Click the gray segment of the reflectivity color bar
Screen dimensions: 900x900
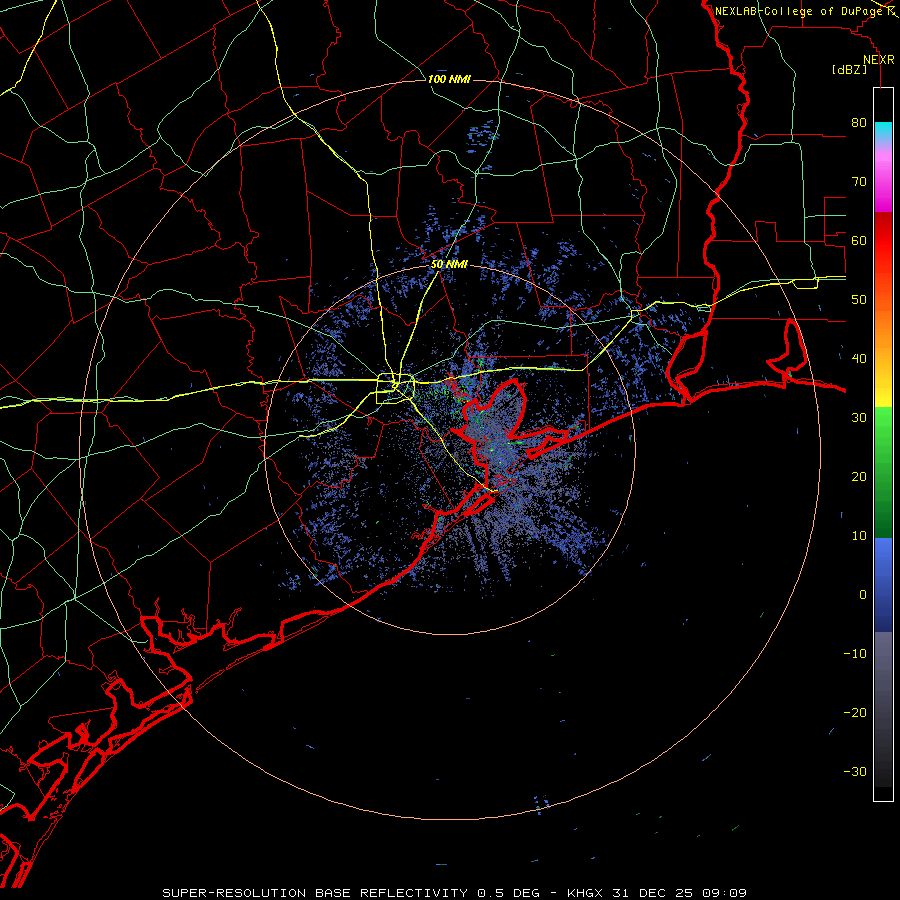point(883,709)
